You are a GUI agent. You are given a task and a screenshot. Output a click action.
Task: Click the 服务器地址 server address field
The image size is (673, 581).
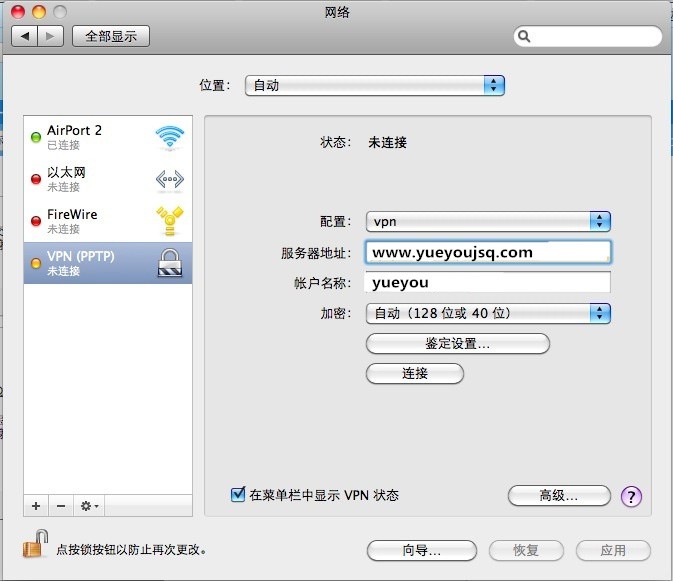488,252
